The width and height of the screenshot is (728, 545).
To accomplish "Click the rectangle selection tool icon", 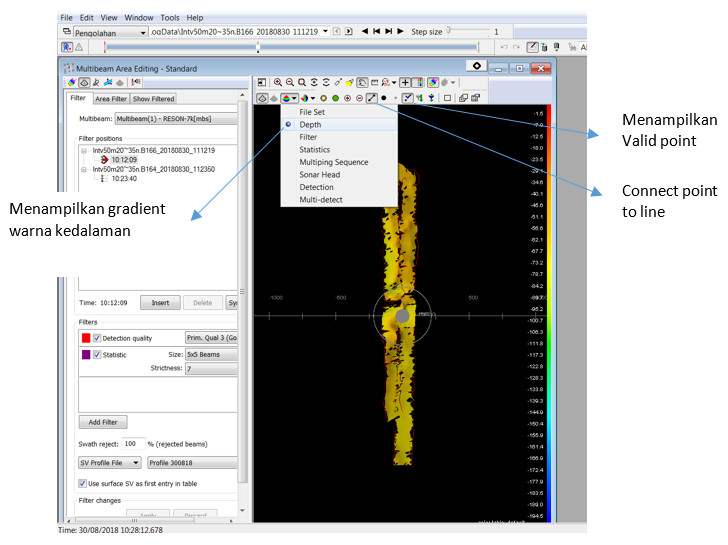I will (x=447, y=98).
